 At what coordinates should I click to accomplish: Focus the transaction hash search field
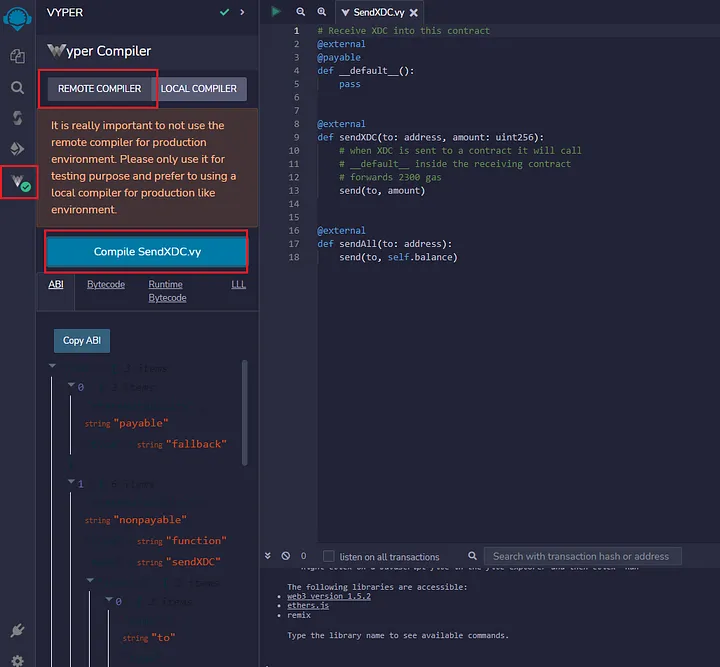coord(582,556)
